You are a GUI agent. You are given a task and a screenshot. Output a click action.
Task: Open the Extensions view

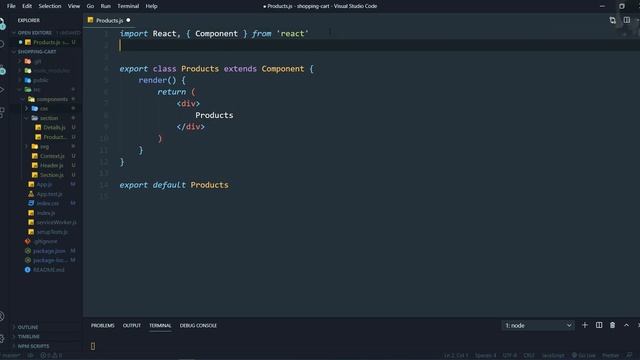[2, 112]
